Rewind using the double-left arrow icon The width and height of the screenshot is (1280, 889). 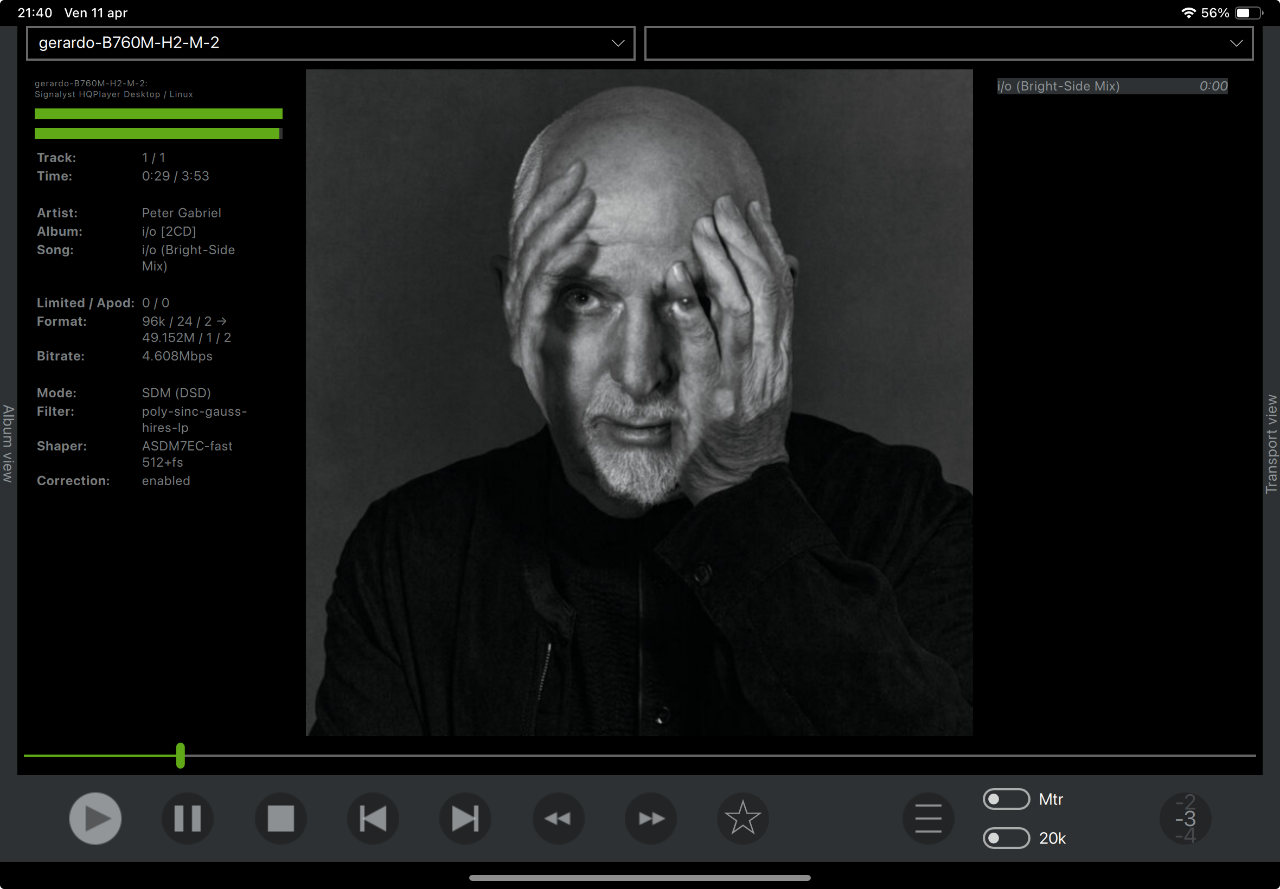tap(558, 819)
